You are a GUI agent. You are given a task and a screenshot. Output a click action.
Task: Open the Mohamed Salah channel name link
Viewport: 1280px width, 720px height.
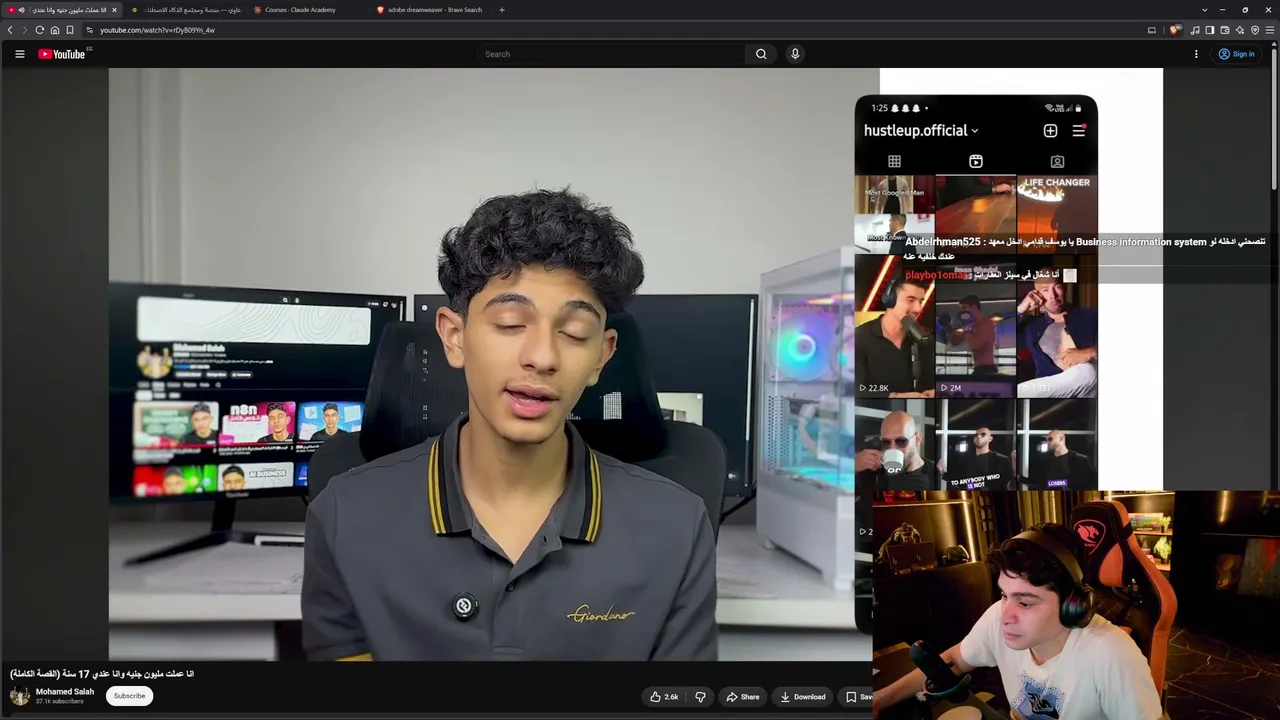click(65, 692)
